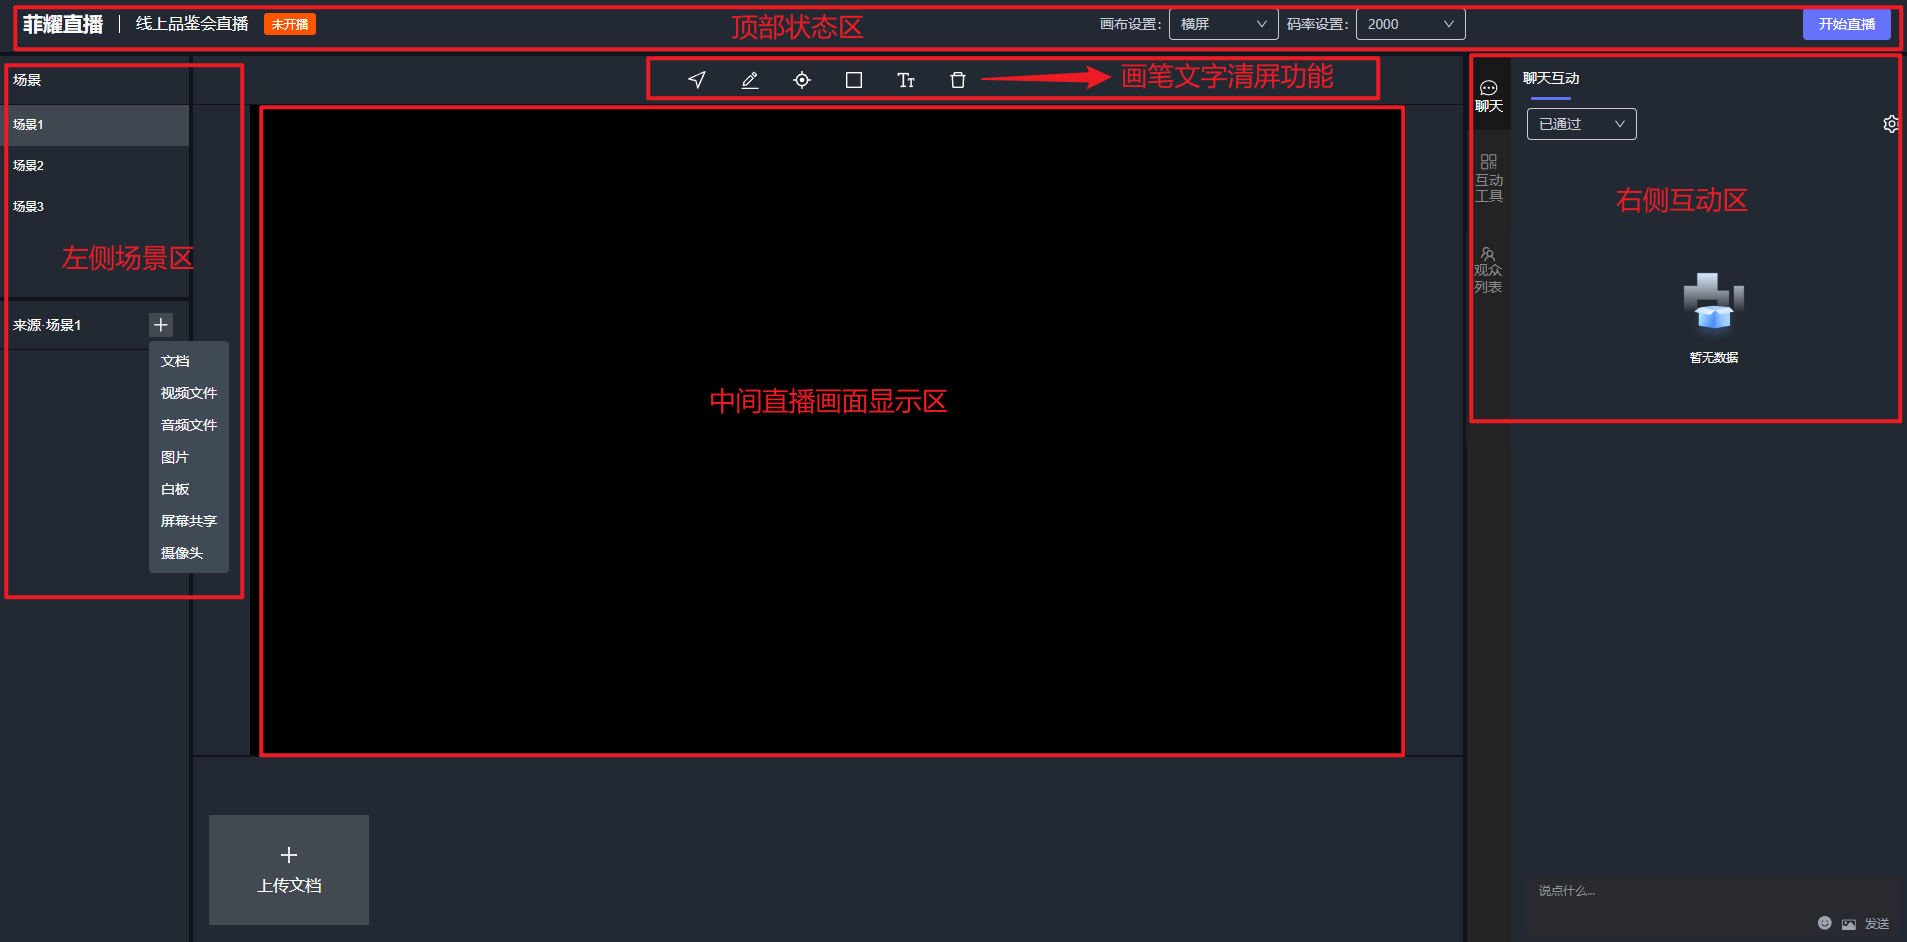1907x942 pixels.
Task: Switch to the 互动工具 sidebar tab
Action: (1488, 178)
